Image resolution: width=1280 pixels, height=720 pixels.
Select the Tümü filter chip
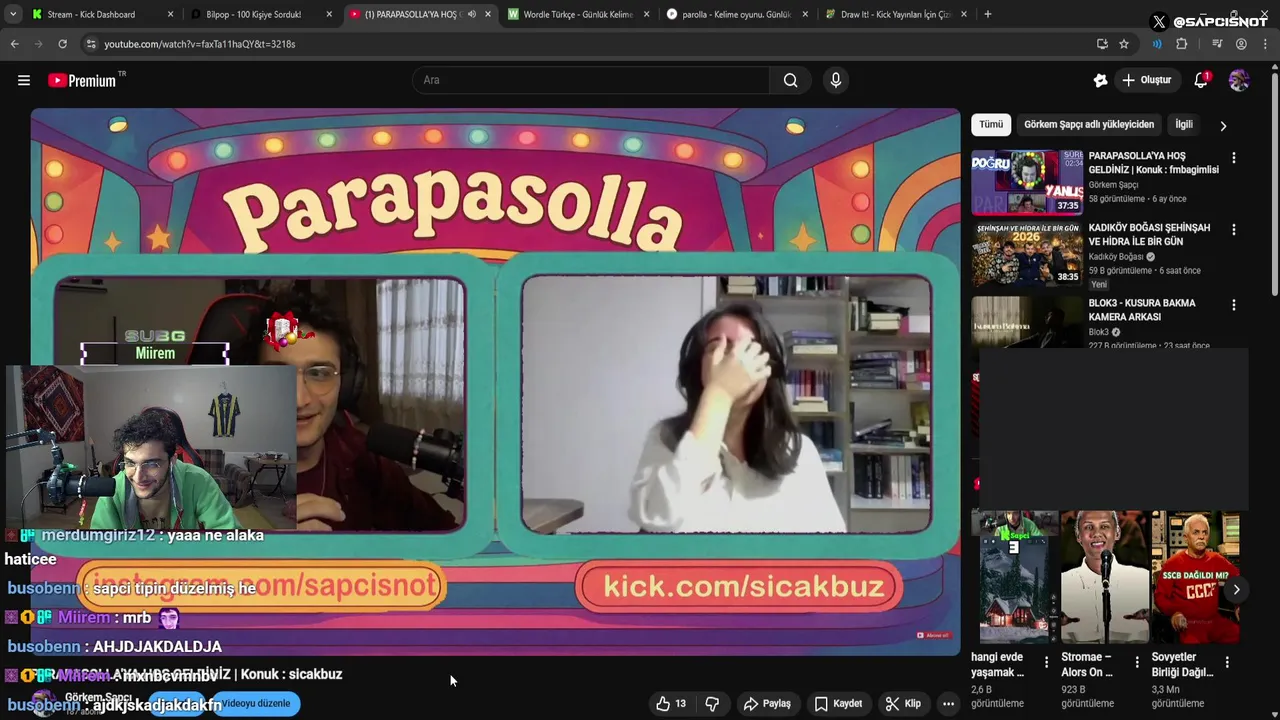pyautogui.click(x=991, y=125)
